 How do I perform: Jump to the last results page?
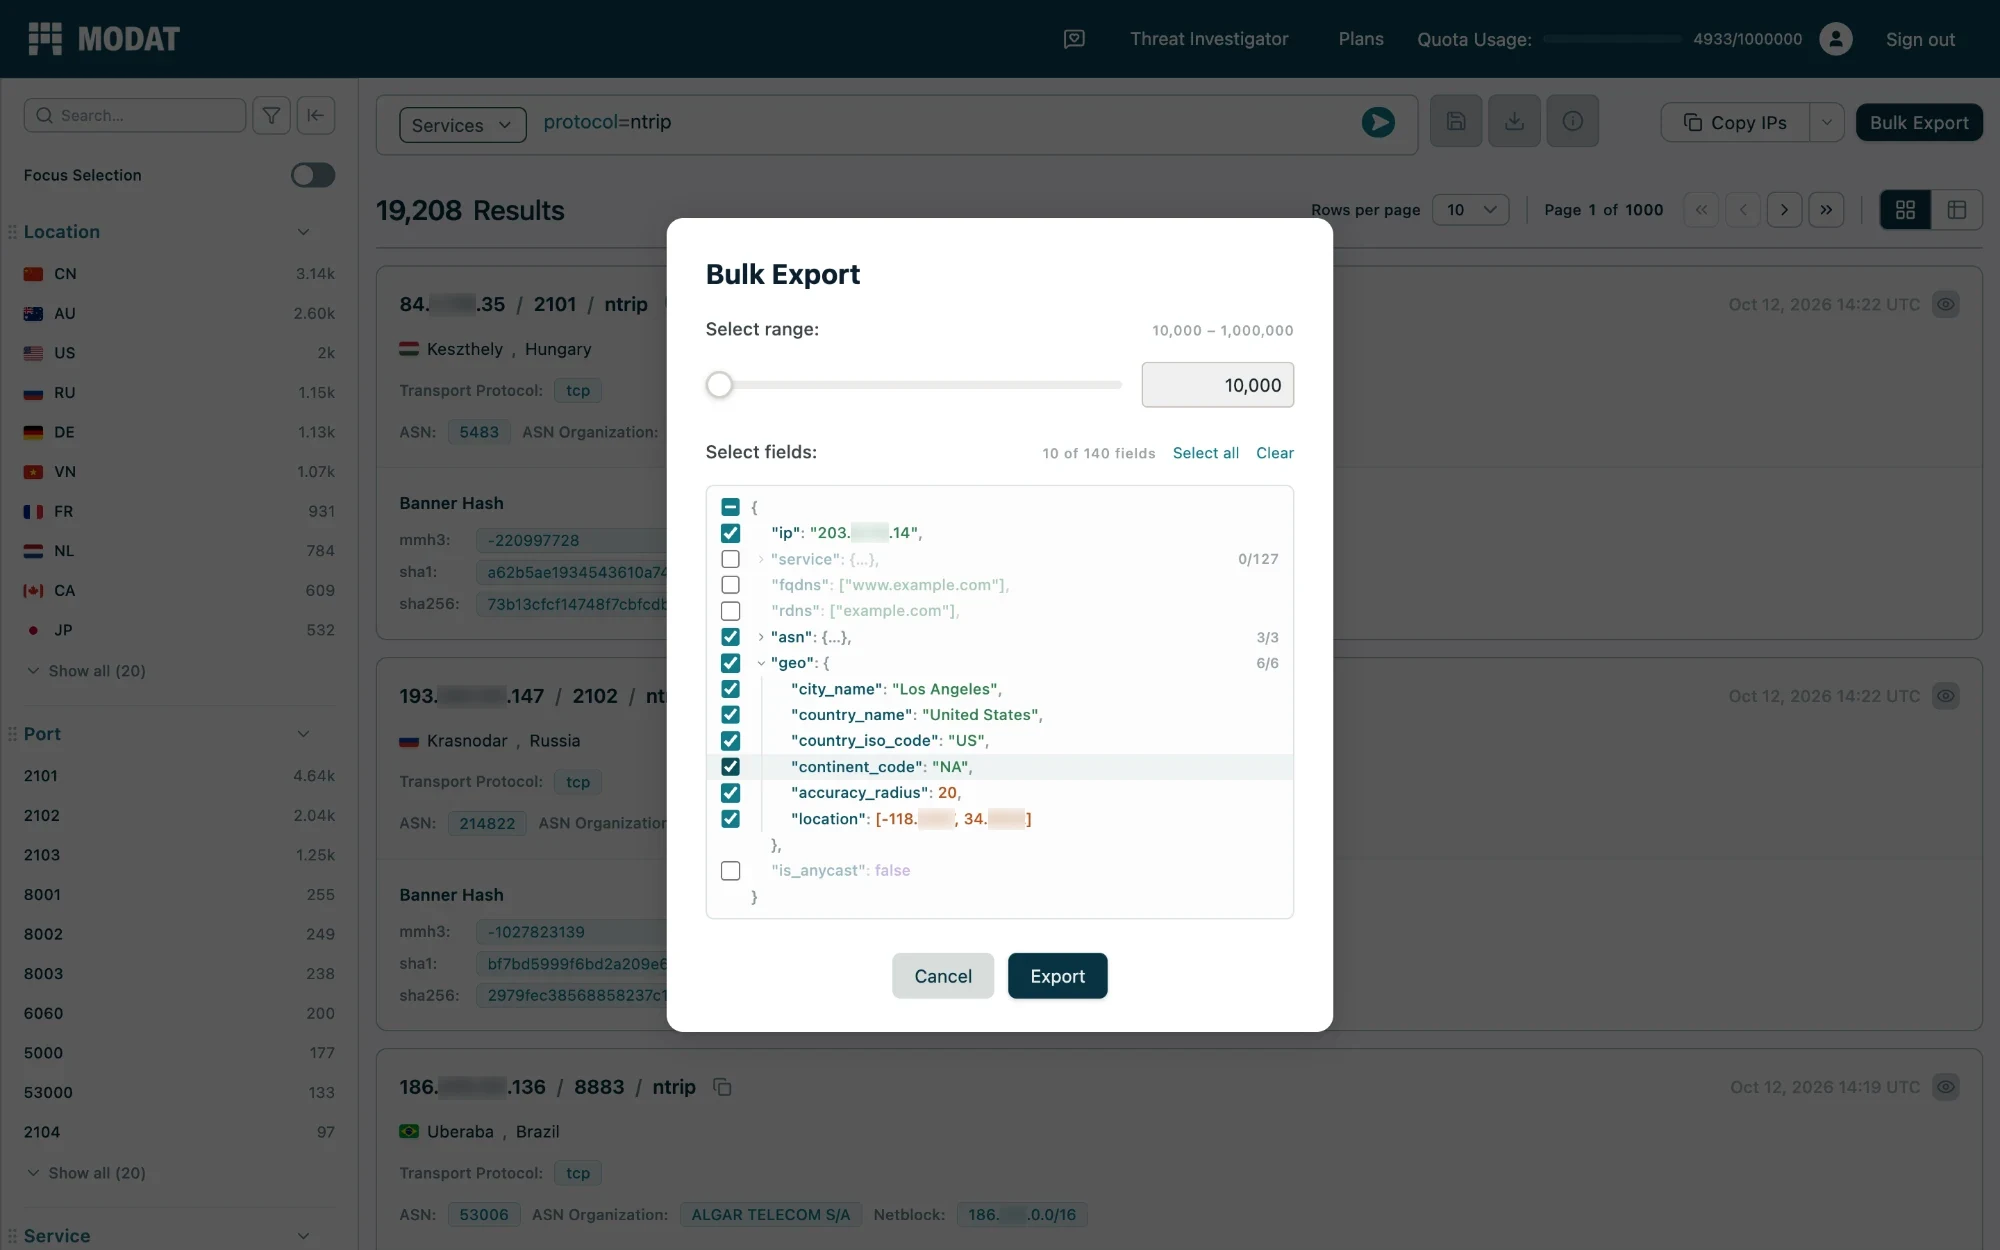(1826, 210)
